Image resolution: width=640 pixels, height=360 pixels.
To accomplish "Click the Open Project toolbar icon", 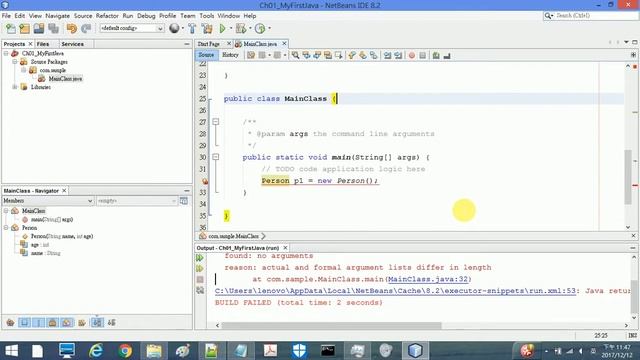I will 39,29.
